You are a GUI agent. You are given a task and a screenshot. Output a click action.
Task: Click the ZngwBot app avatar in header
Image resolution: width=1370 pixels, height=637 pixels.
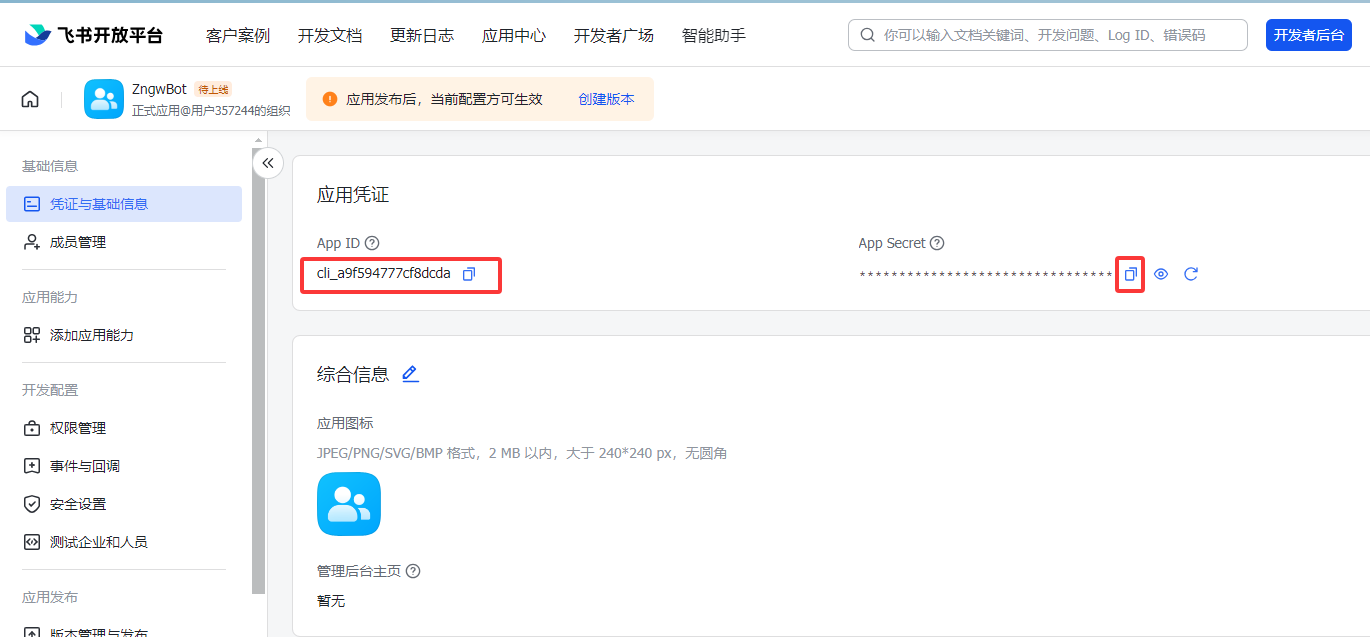[104, 99]
